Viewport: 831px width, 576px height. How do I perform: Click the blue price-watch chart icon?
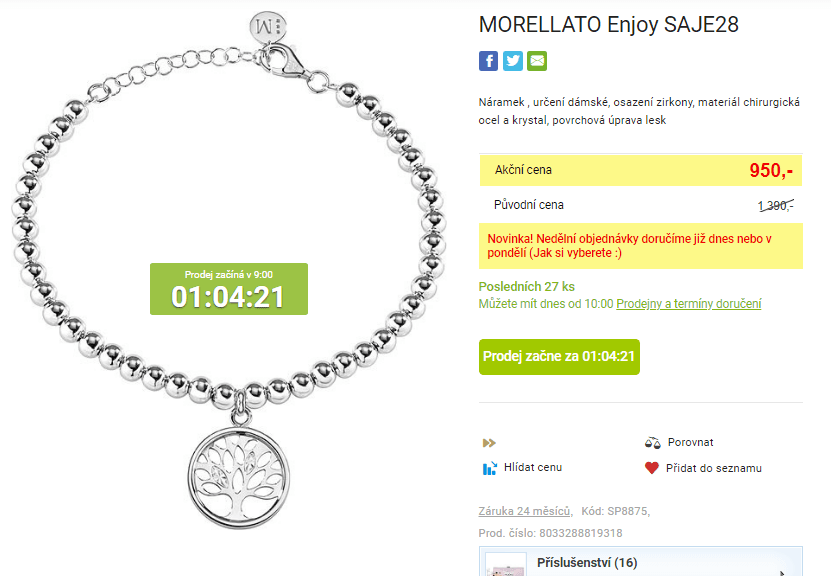489,468
